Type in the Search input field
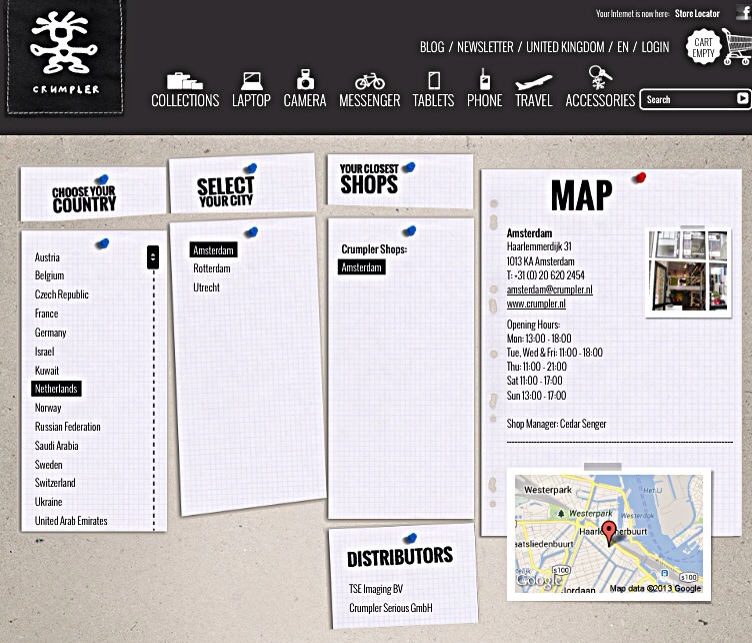Screen dimensions: 752x643 click(x=688, y=99)
